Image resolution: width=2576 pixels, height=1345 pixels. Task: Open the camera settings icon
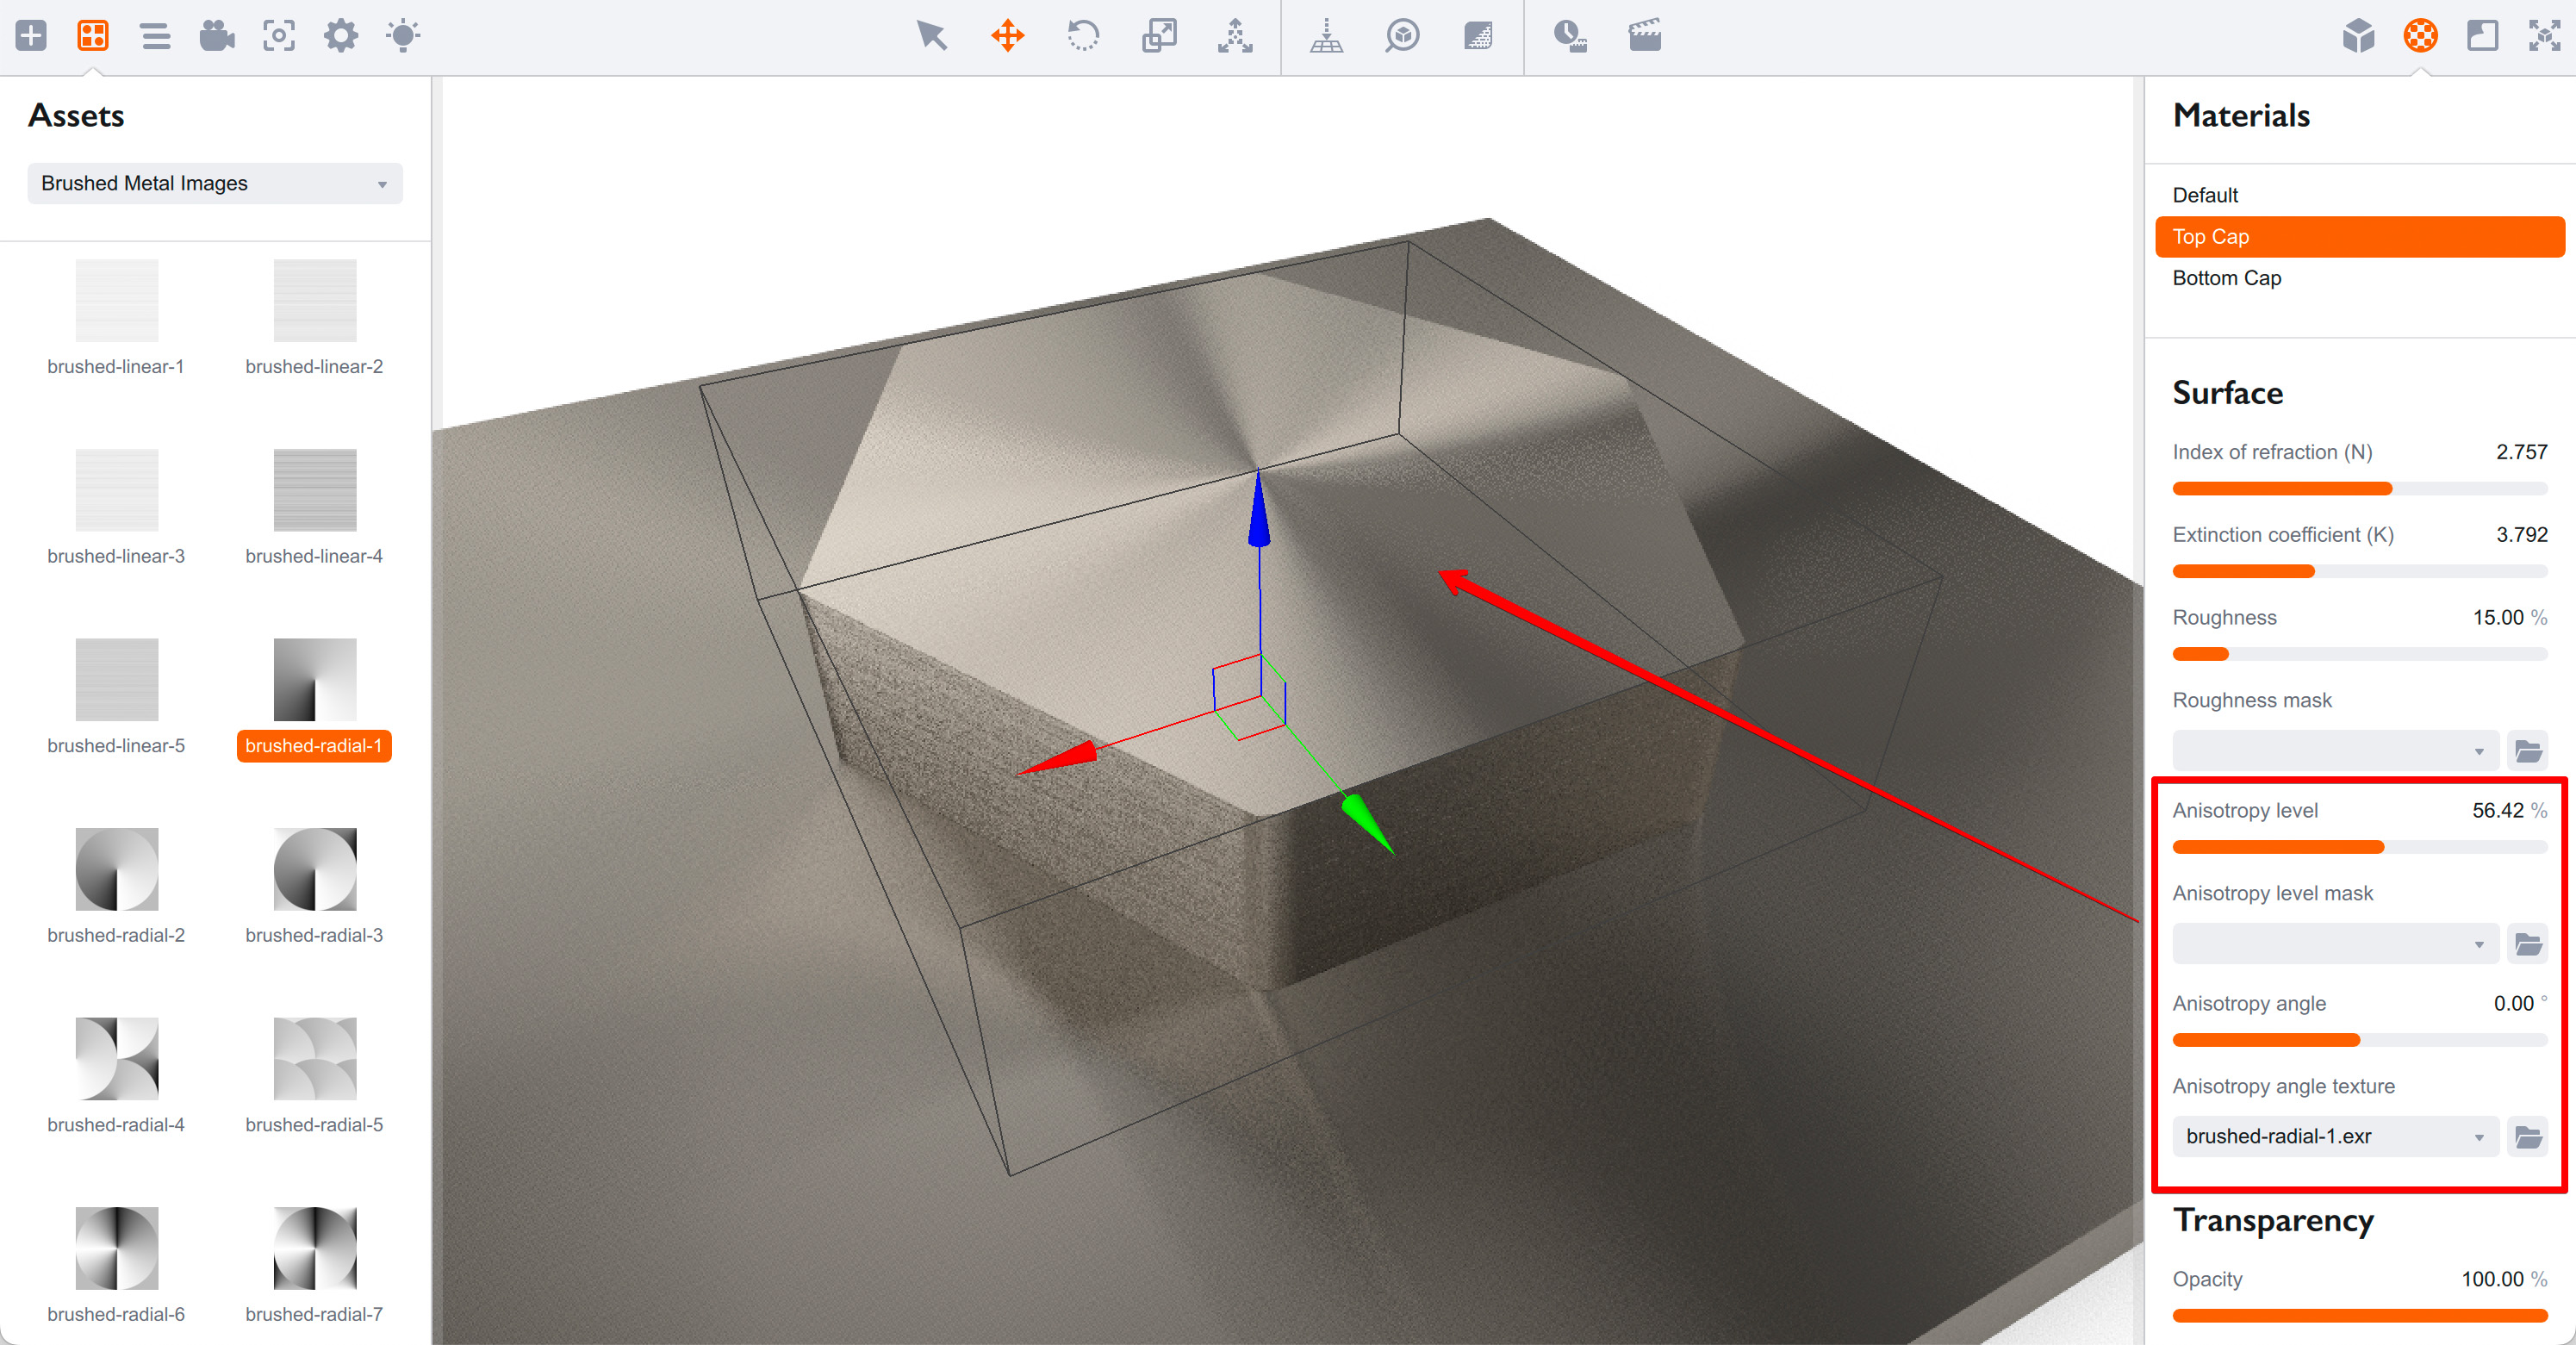click(x=216, y=36)
